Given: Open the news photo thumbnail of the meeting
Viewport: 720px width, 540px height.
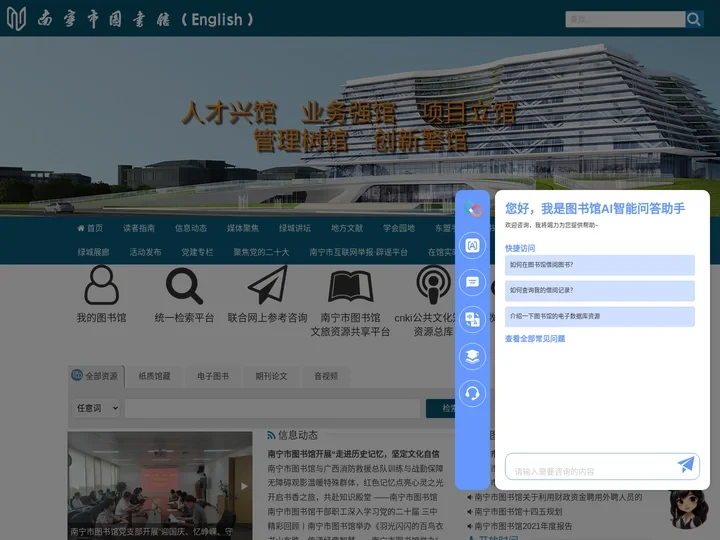Looking at the screenshot, I should [160, 486].
